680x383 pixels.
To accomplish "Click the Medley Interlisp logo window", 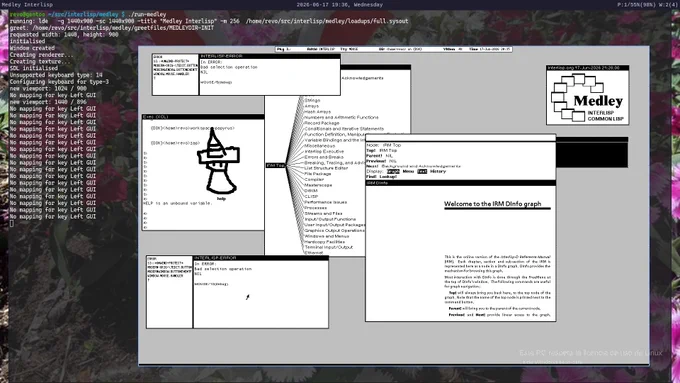I will pyautogui.click(x=587, y=95).
